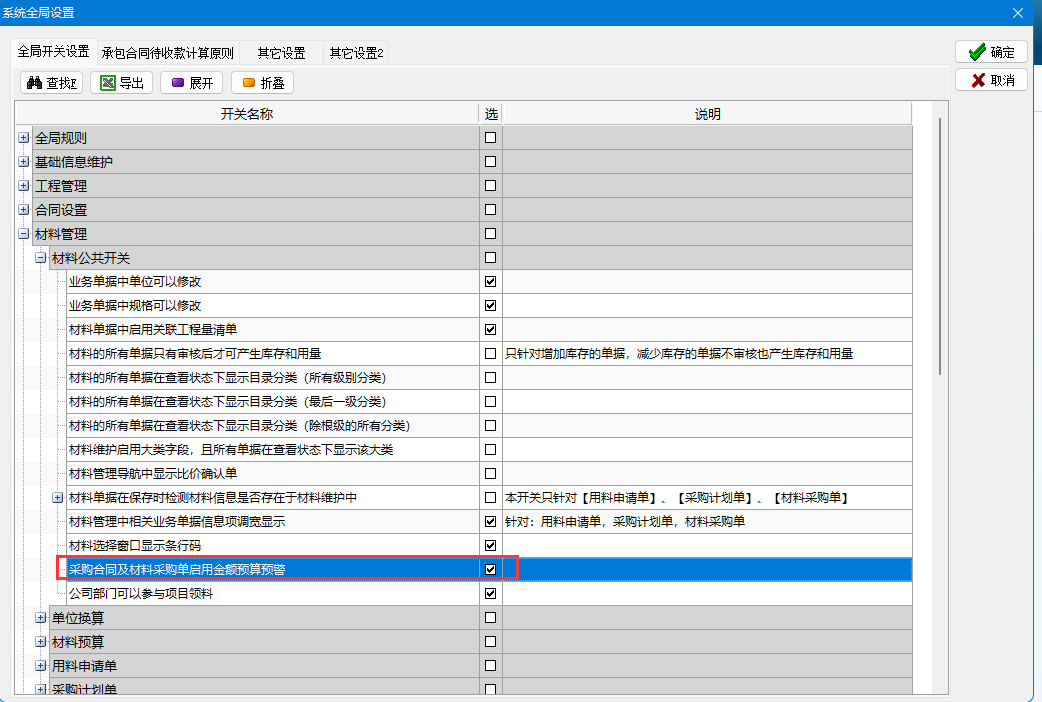Image resolution: width=1042 pixels, height=702 pixels.
Task: Confirm settings with green checkmark button
Action: click(991, 52)
